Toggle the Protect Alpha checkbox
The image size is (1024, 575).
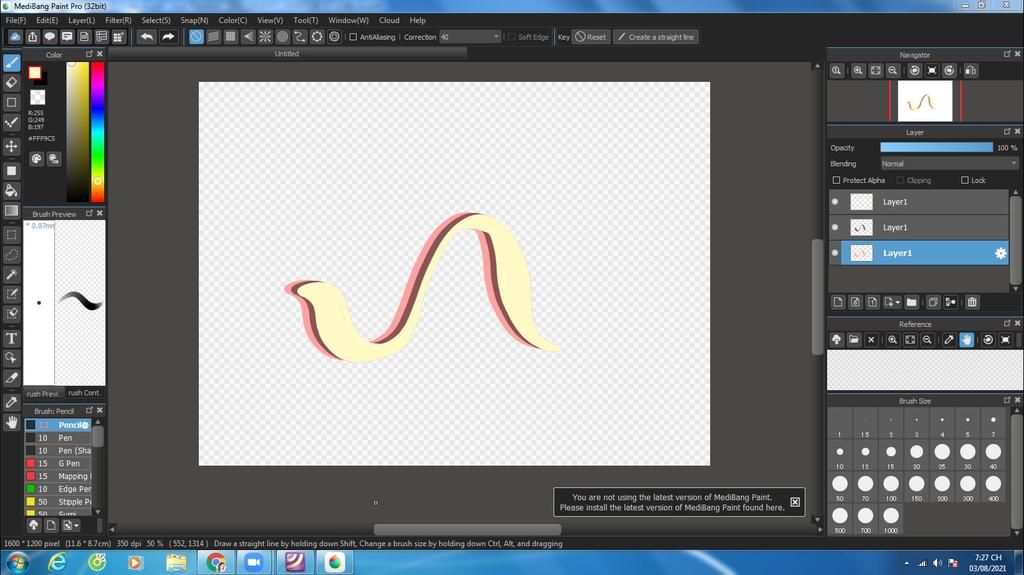click(x=836, y=180)
